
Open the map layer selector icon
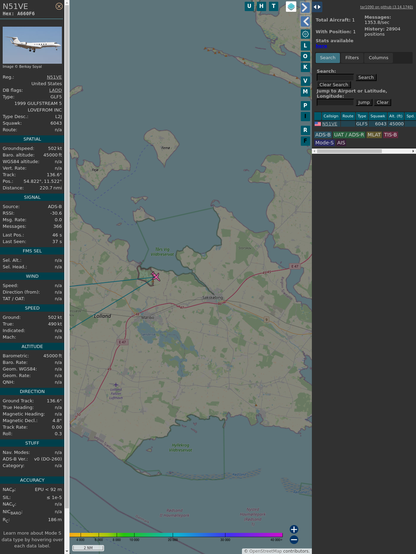click(x=291, y=6)
